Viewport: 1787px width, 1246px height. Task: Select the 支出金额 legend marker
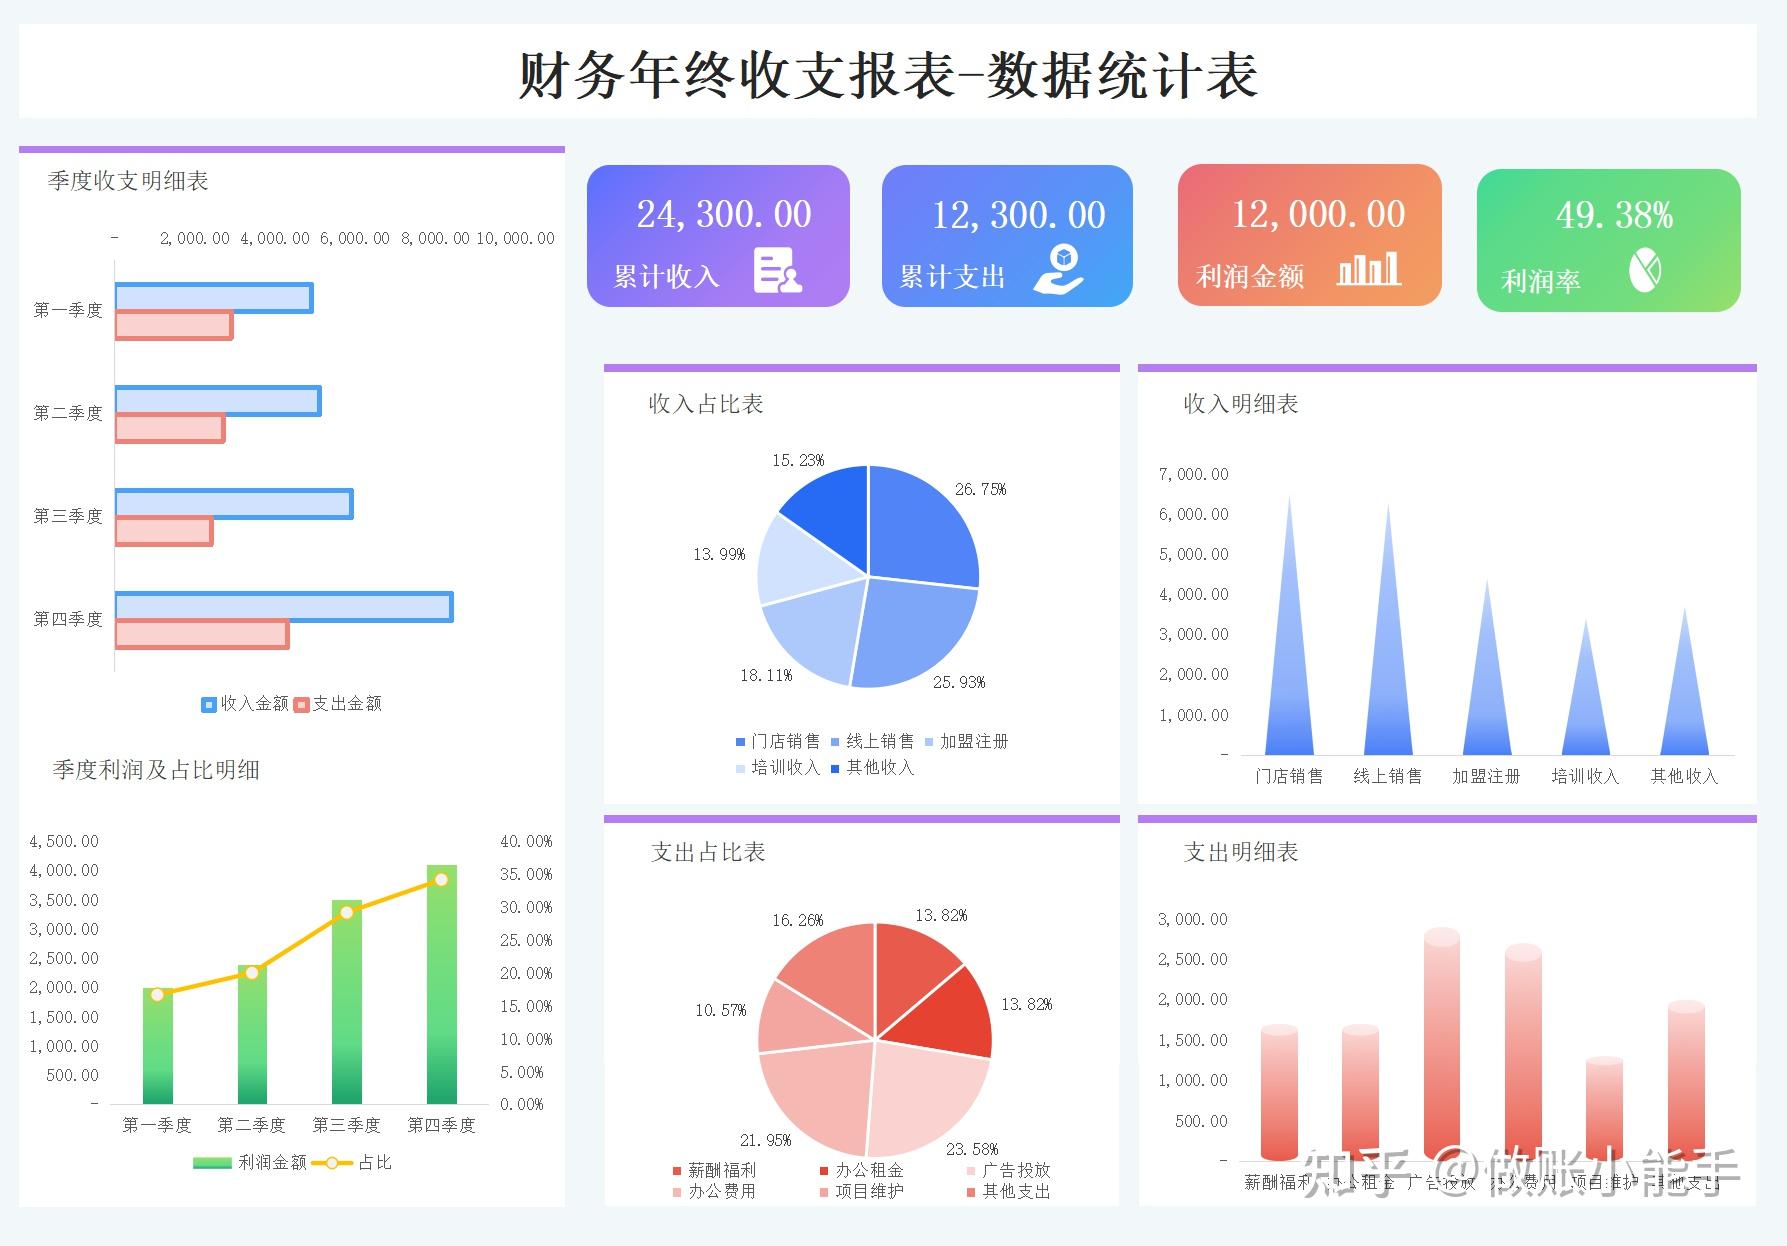(301, 704)
